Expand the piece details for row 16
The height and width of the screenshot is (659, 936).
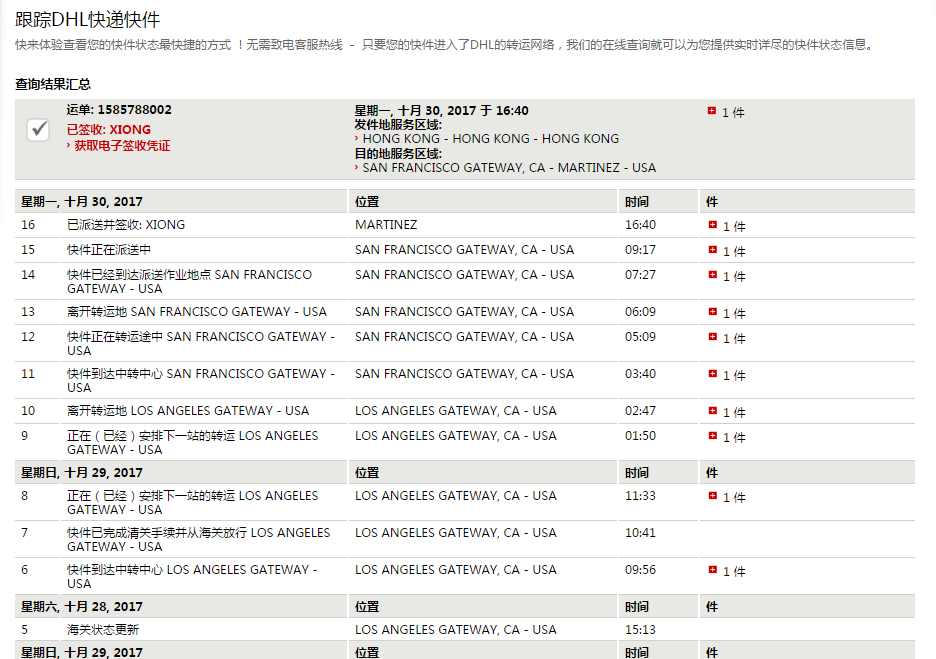pos(713,224)
